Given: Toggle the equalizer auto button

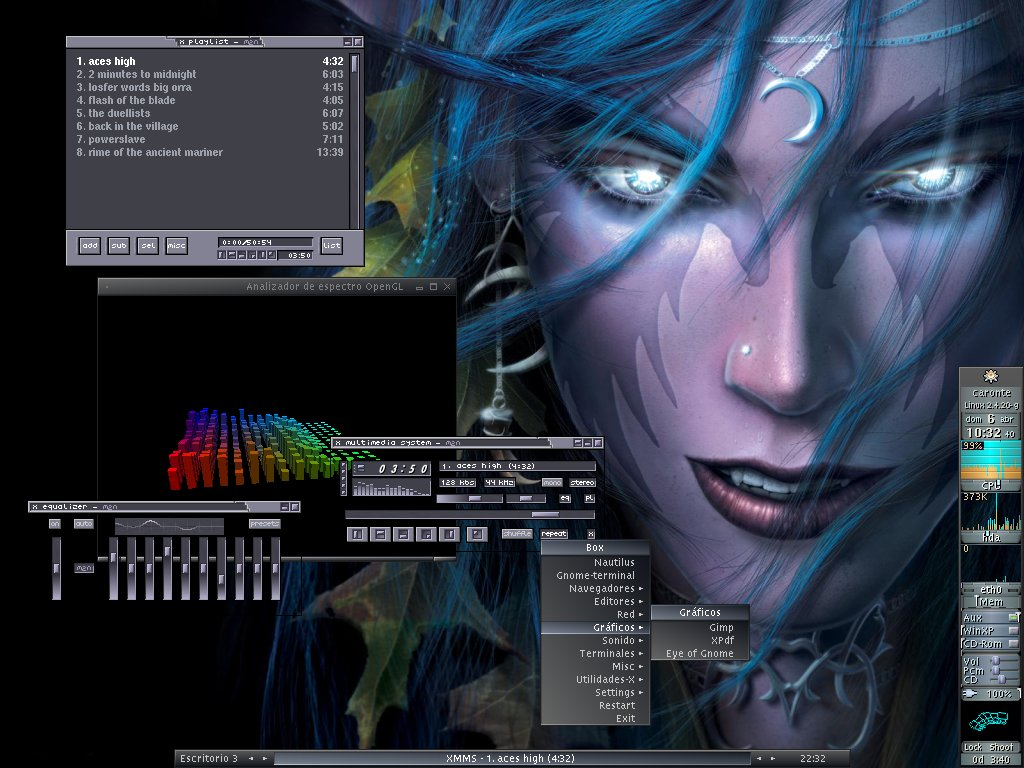Looking at the screenshot, I should (84, 524).
